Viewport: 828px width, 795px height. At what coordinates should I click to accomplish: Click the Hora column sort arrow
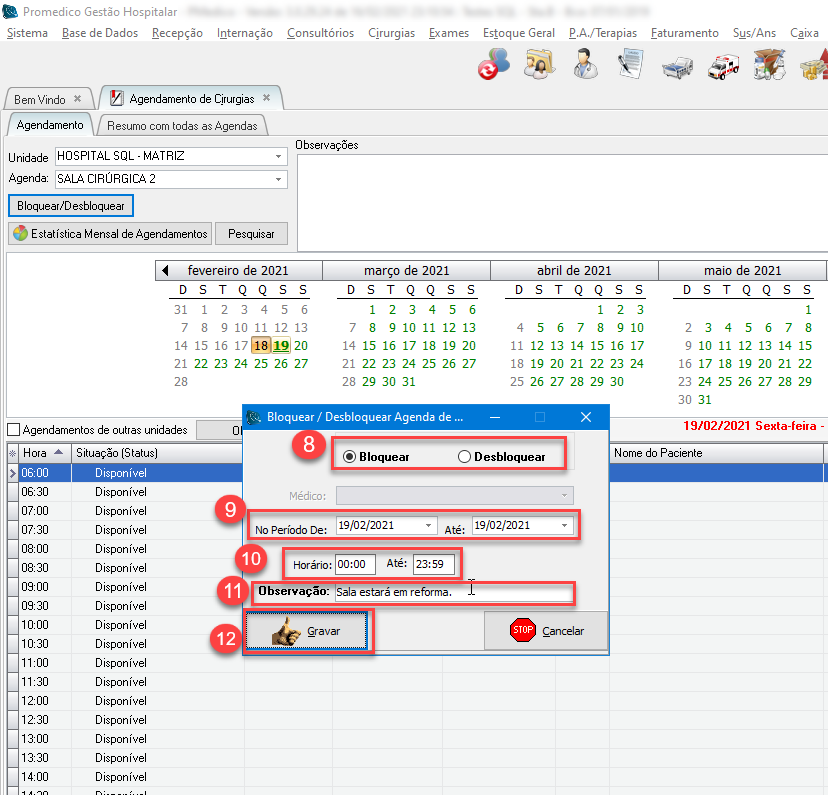point(59,452)
